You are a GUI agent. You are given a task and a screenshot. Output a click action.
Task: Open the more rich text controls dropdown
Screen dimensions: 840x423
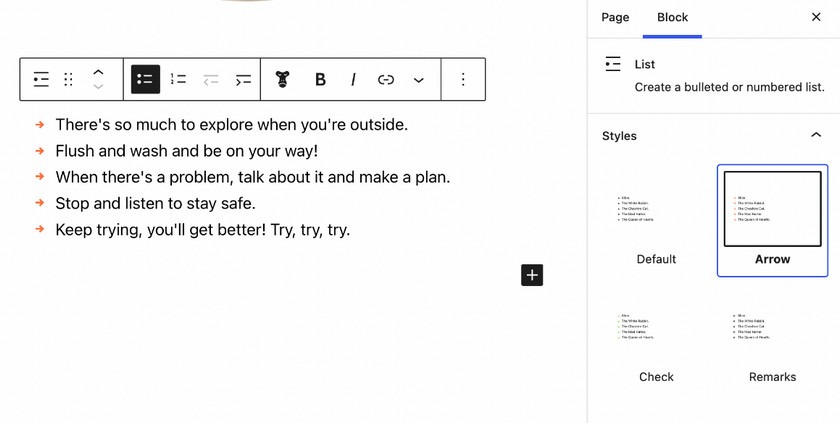click(x=418, y=80)
